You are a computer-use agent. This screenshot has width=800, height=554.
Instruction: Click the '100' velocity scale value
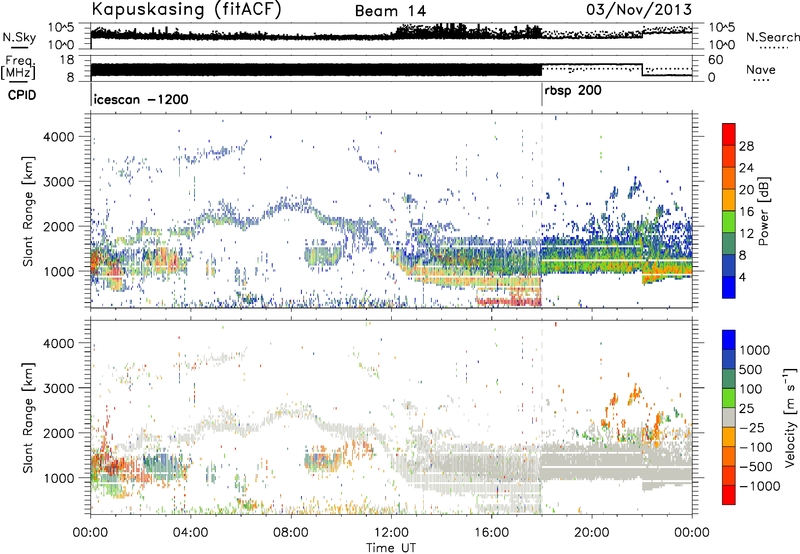(x=751, y=389)
